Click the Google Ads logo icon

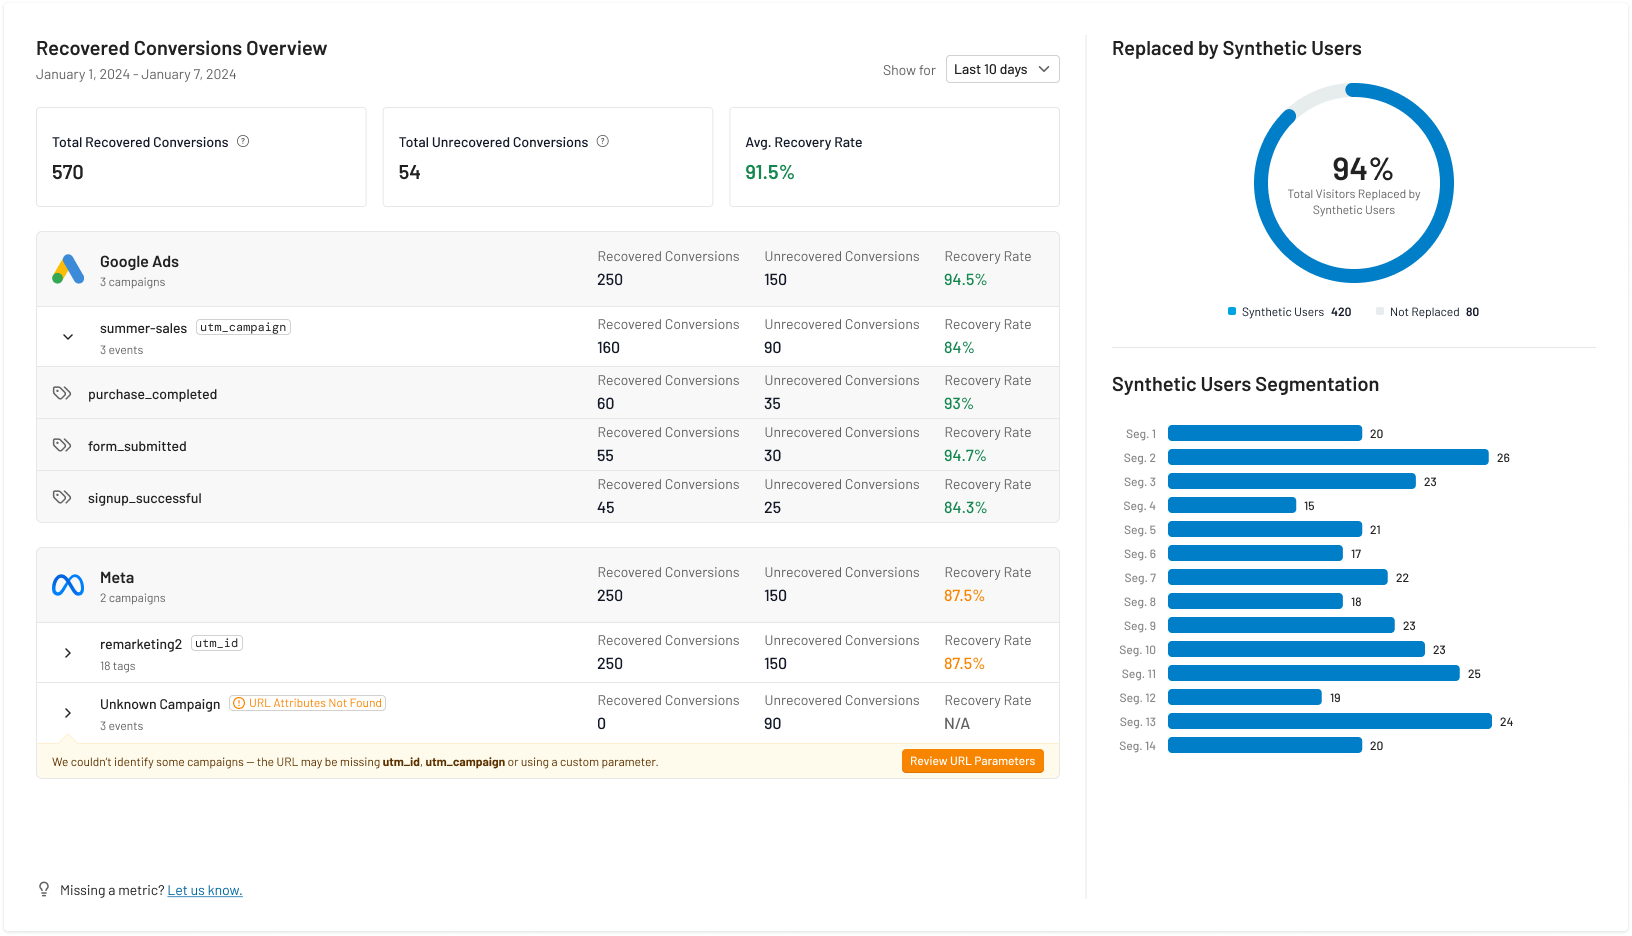pos(68,269)
